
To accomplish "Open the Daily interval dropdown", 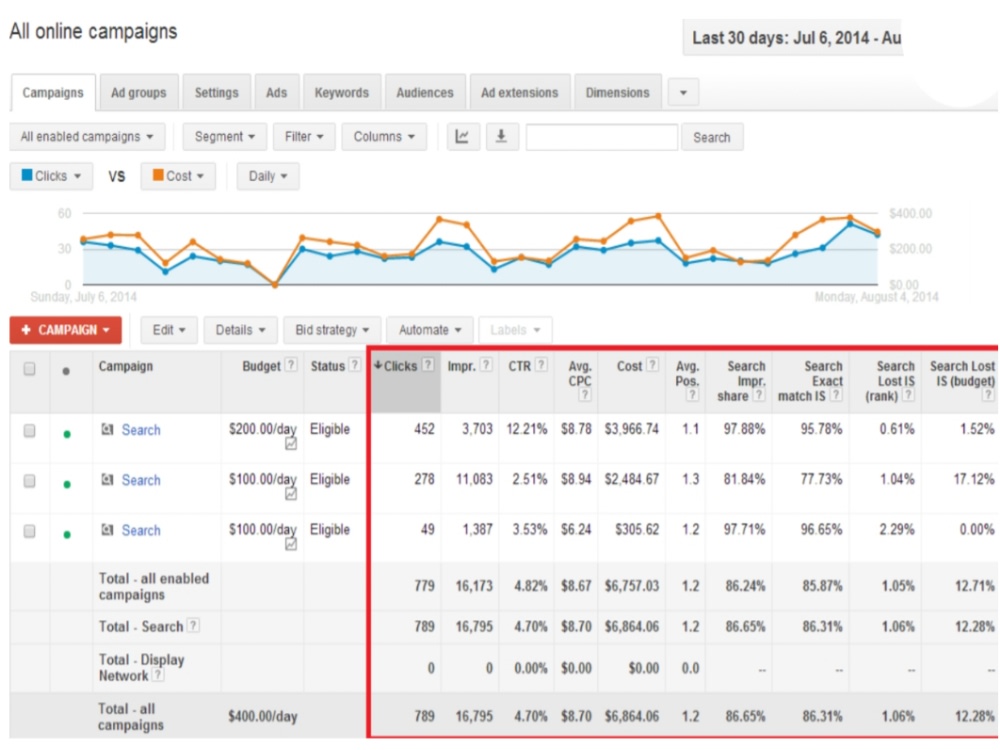I will pos(268,176).
